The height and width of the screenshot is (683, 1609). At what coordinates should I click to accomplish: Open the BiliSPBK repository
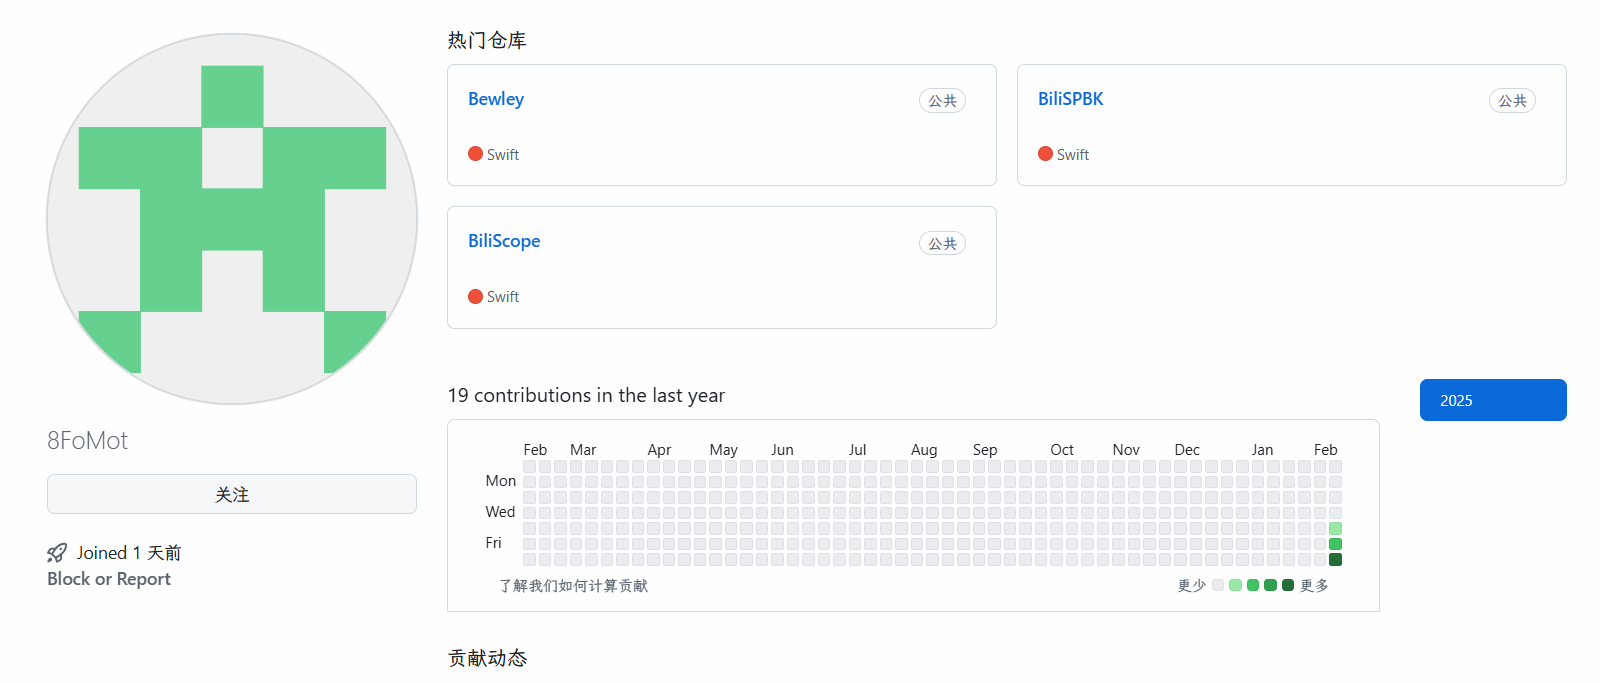pos(1071,99)
